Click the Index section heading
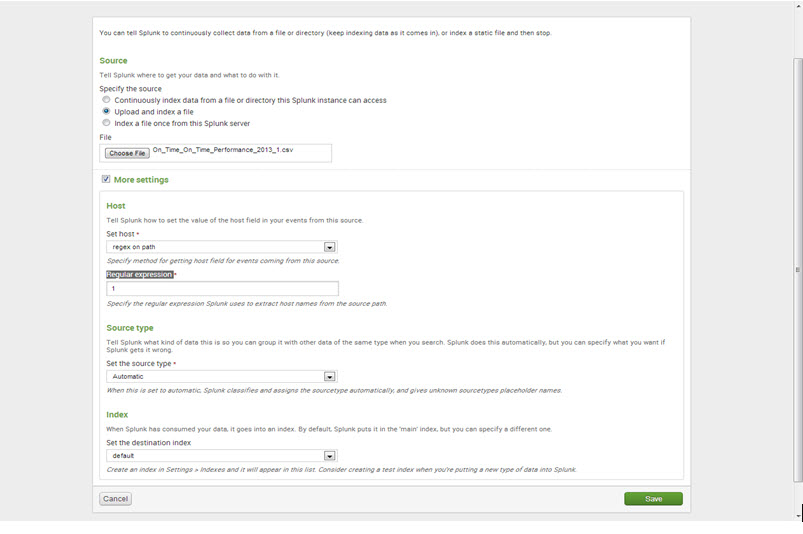The width and height of the screenshot is (803, 534). [x=117, y=415]
